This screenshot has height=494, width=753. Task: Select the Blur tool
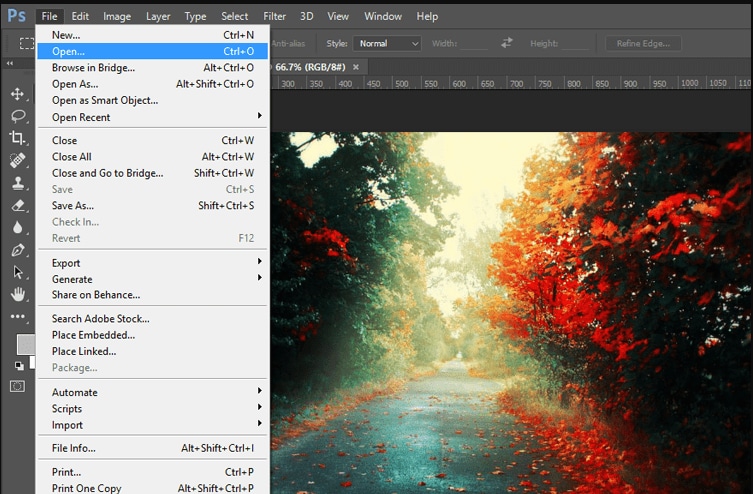(18, 227)
